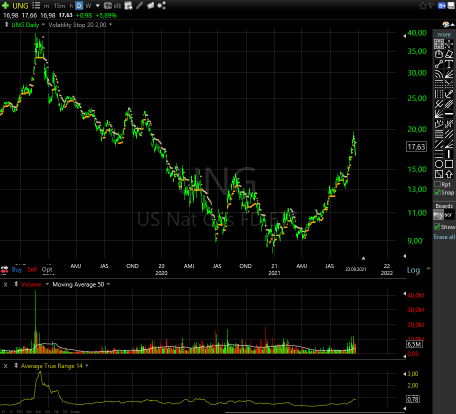Select the vertical line tool
Image resolution: width=456 pixels, height=414 pixels.
[x=449, y=154]
